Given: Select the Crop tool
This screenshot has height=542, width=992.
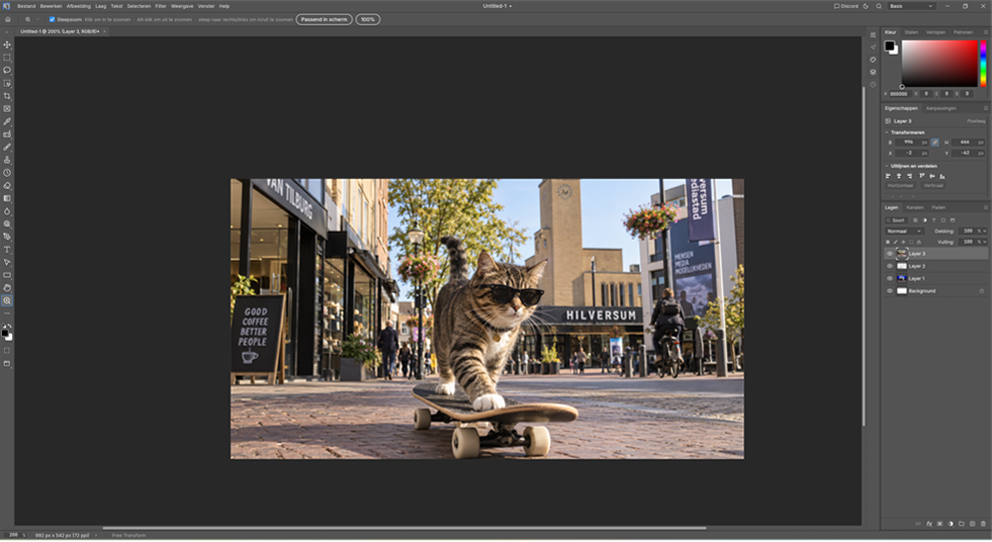Looking at the screenshot, I should click(7, 96).
